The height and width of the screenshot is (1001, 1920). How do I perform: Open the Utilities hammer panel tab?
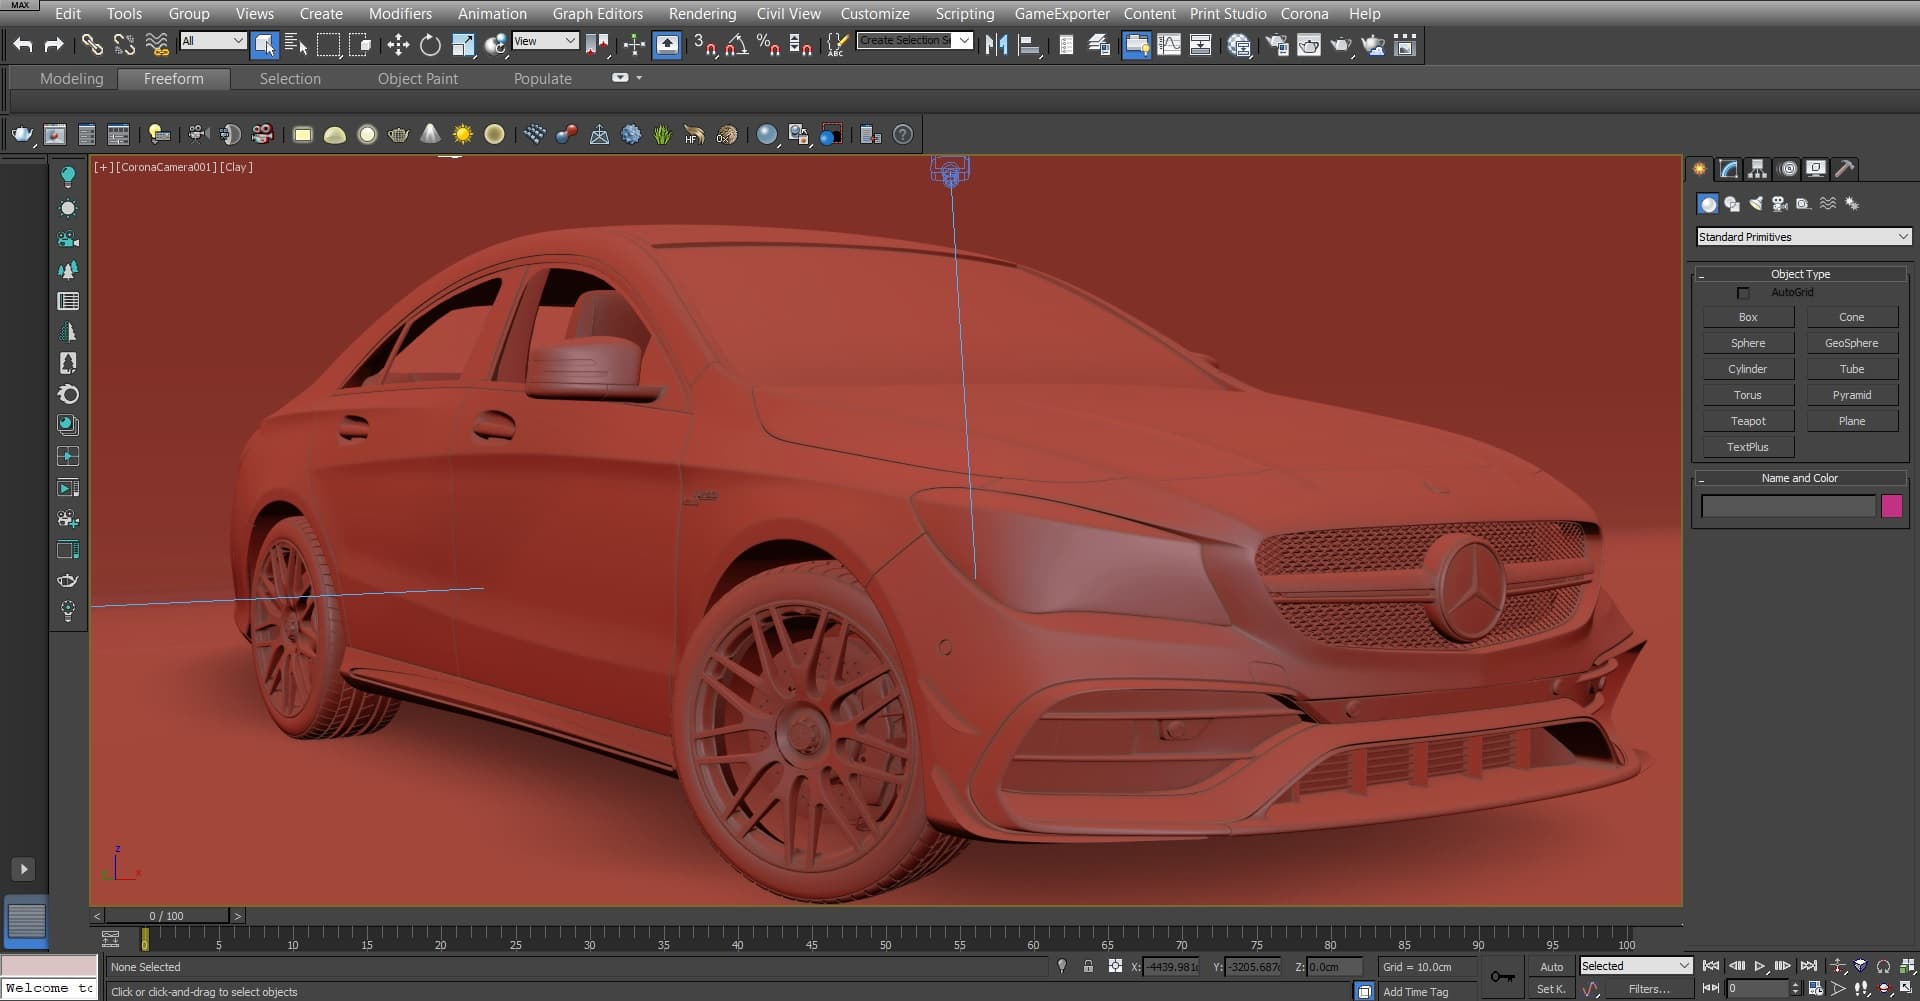pyautogui.click(x=1846, y=169)
